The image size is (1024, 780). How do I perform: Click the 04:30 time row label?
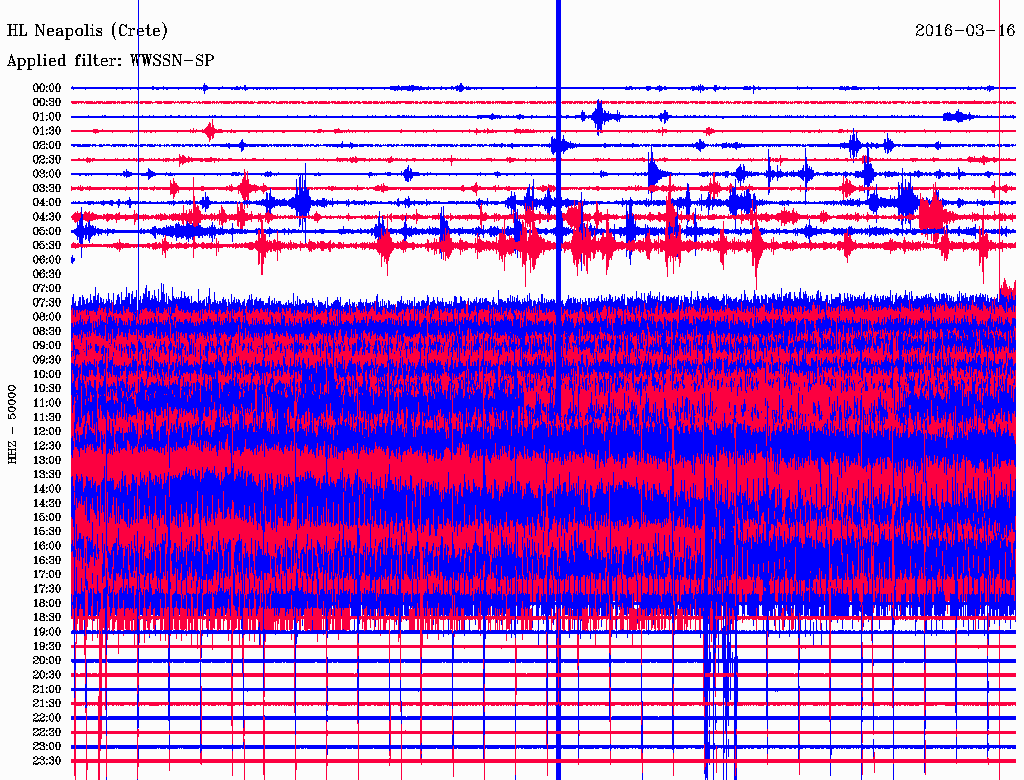tap(47, 217)
